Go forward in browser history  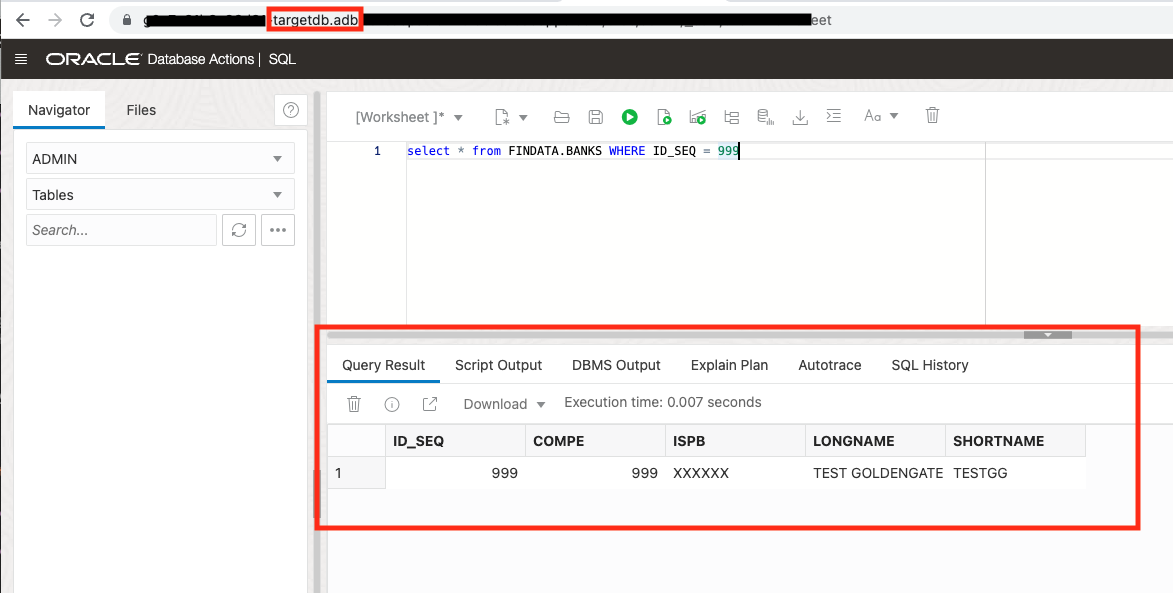55,20
